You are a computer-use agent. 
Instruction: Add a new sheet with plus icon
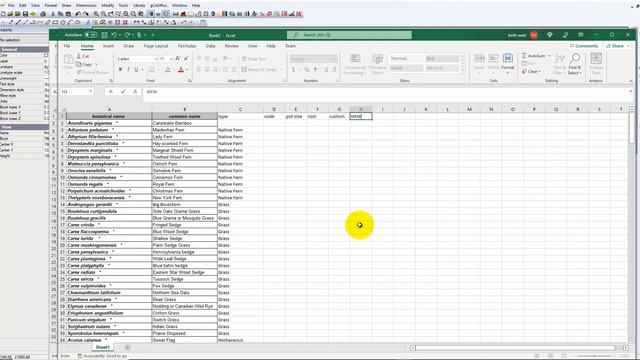pyautogui.click(x=127, y=347)
